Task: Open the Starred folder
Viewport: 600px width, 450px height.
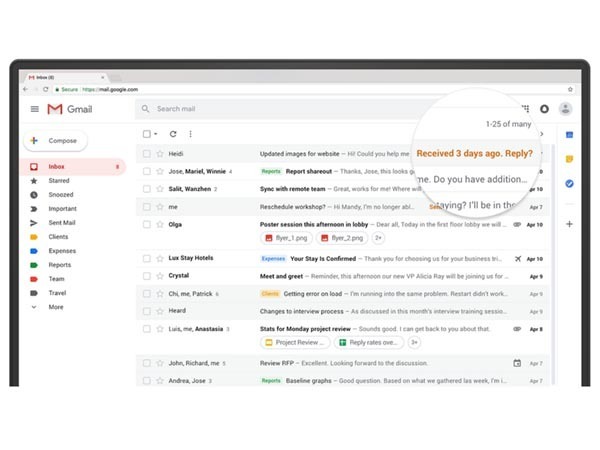Action: tap(59, 181)
